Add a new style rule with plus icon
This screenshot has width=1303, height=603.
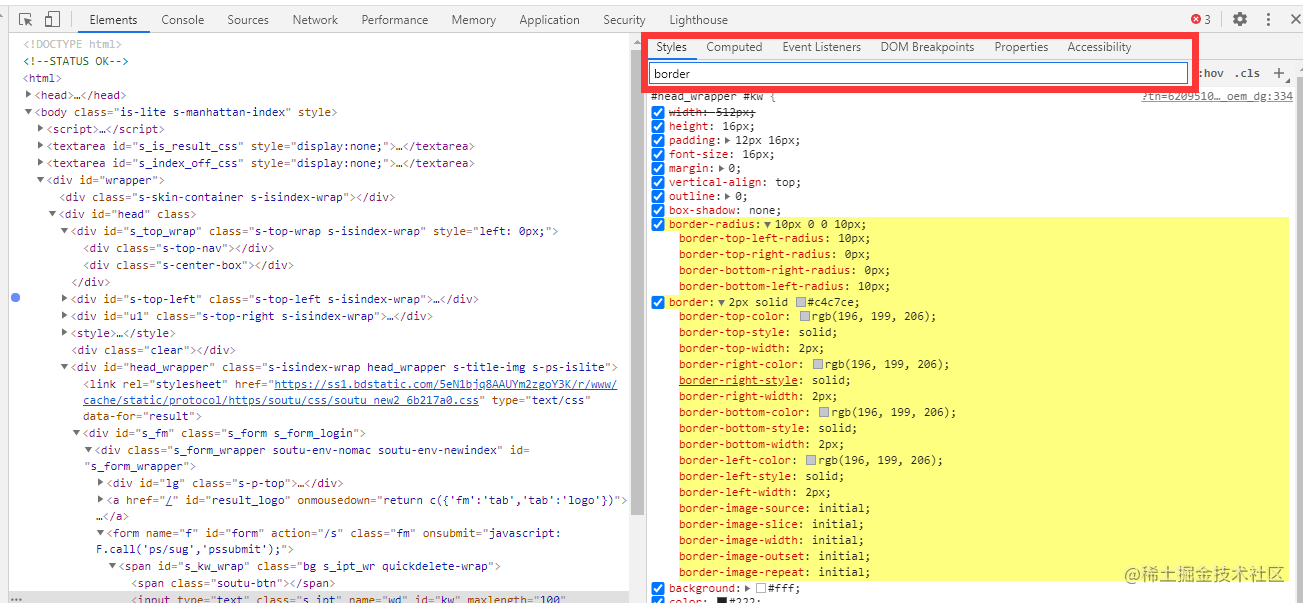[x=1278, y=73]
